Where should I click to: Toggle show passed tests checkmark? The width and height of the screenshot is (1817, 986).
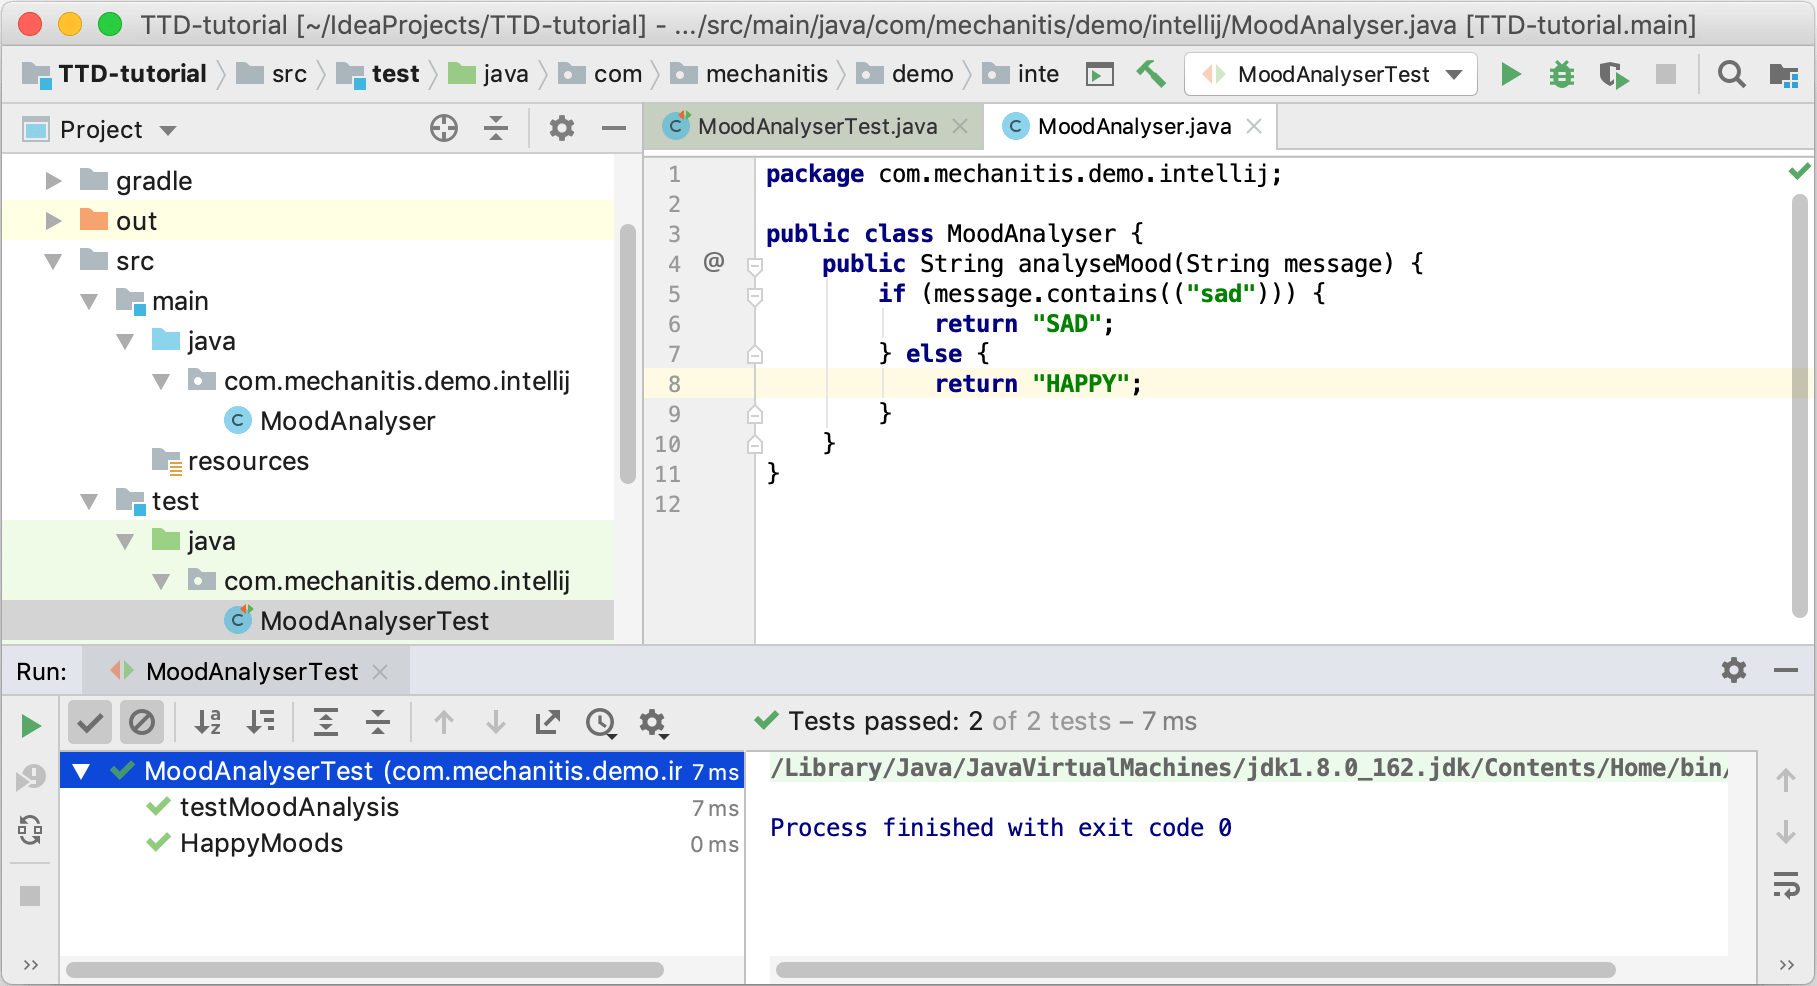click(90, 722)
